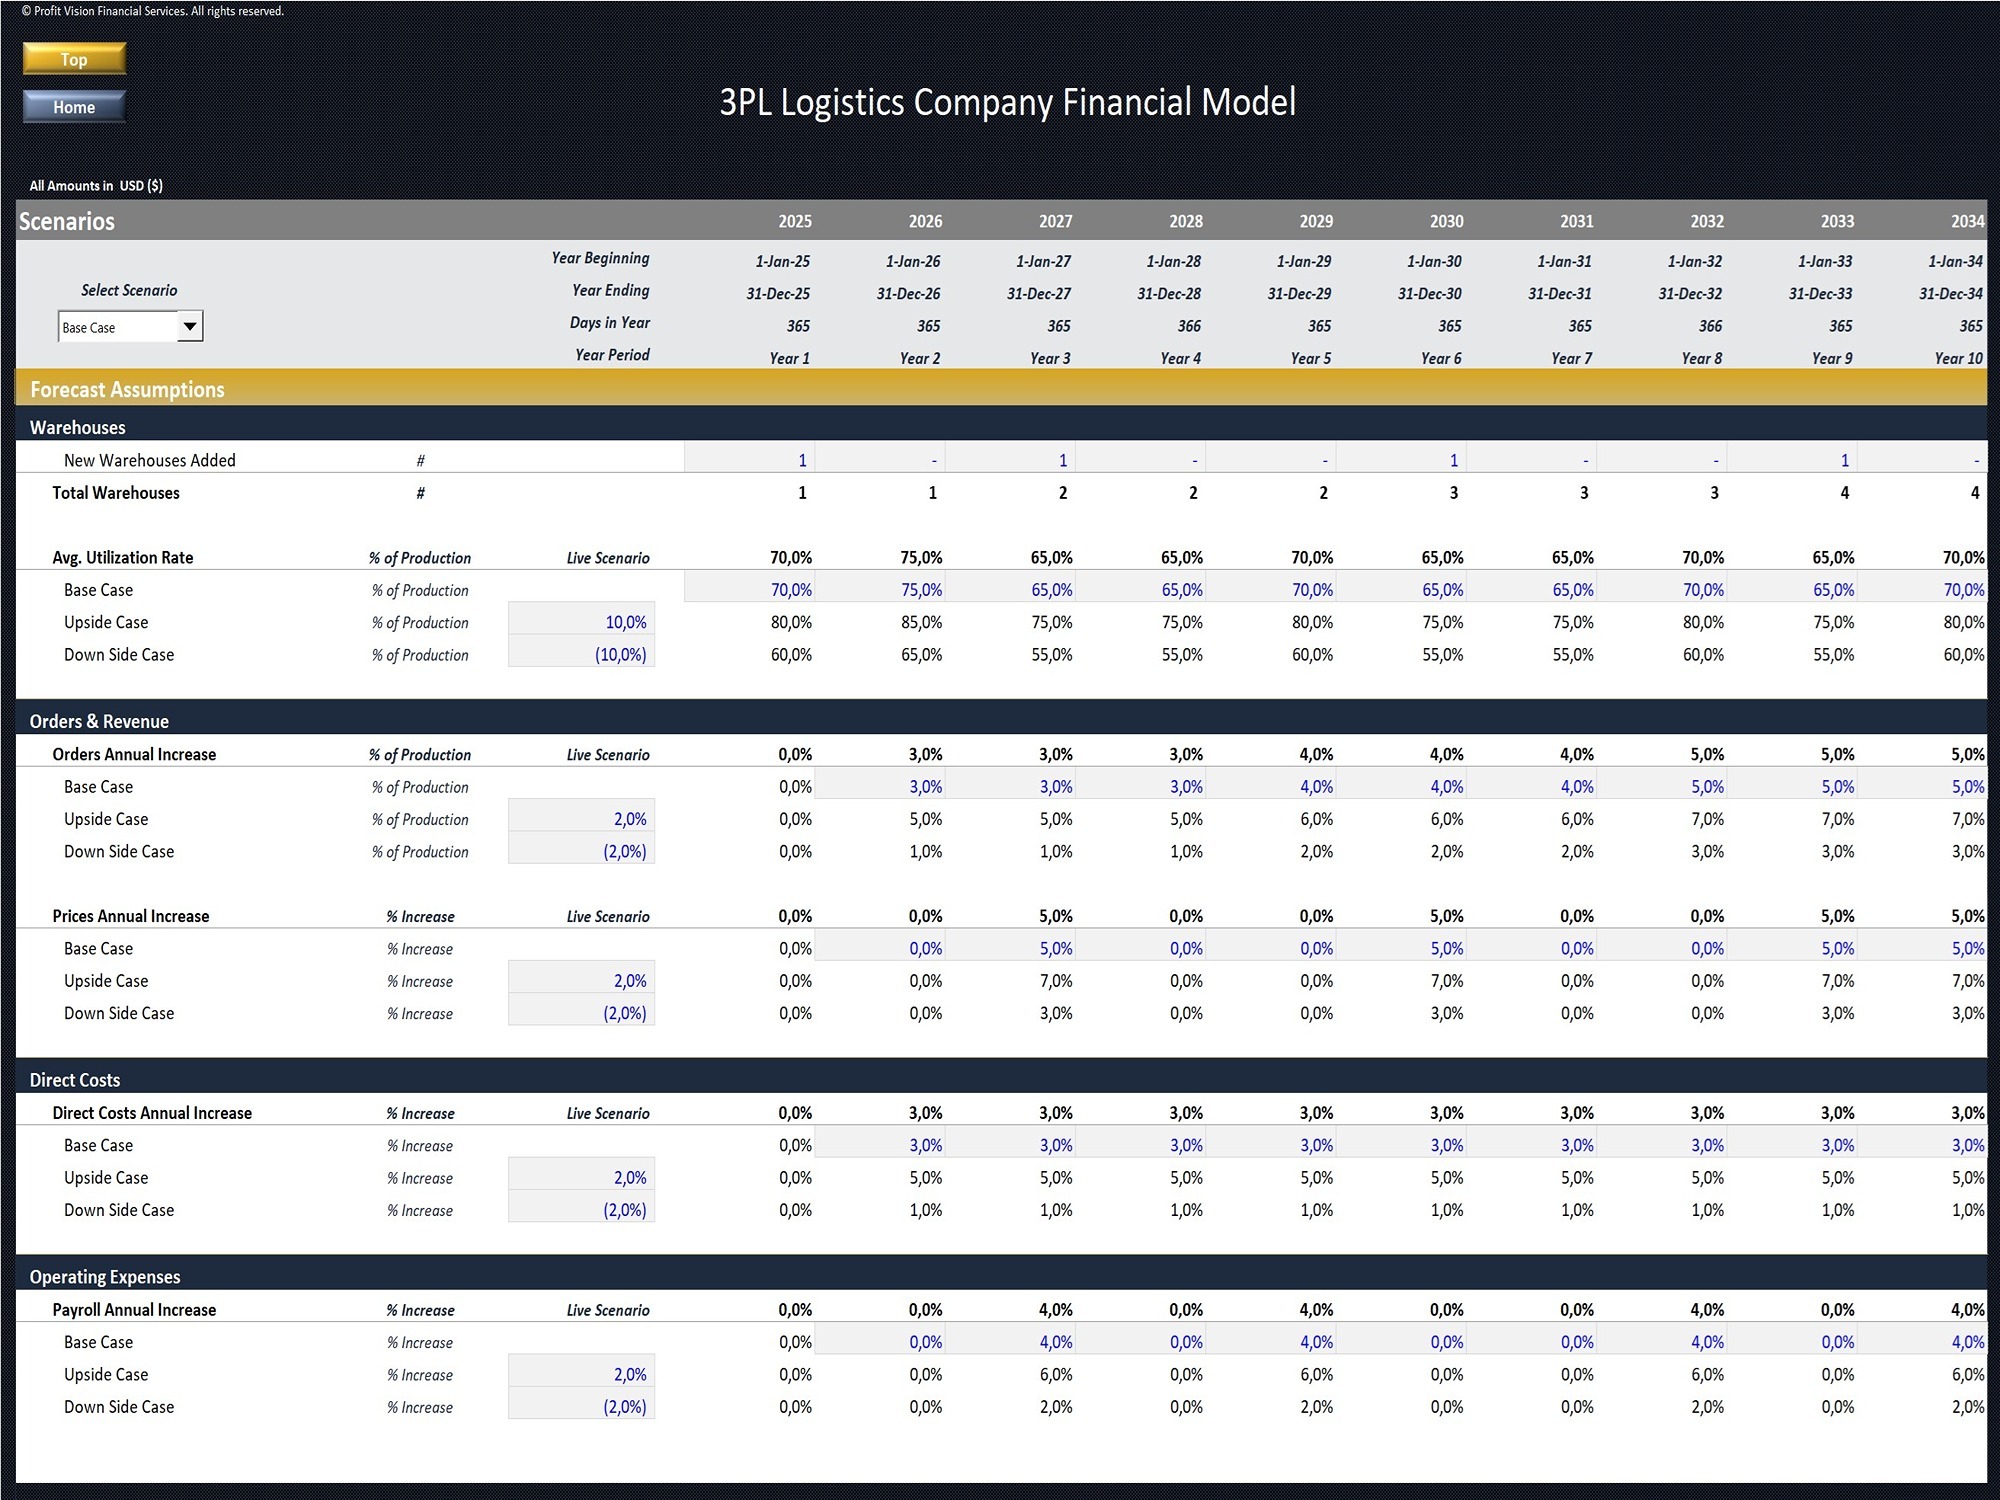Click the 31-Dec-32 year ending date
This screenshot has height=1500, width=2000.
click(1690, 294)
